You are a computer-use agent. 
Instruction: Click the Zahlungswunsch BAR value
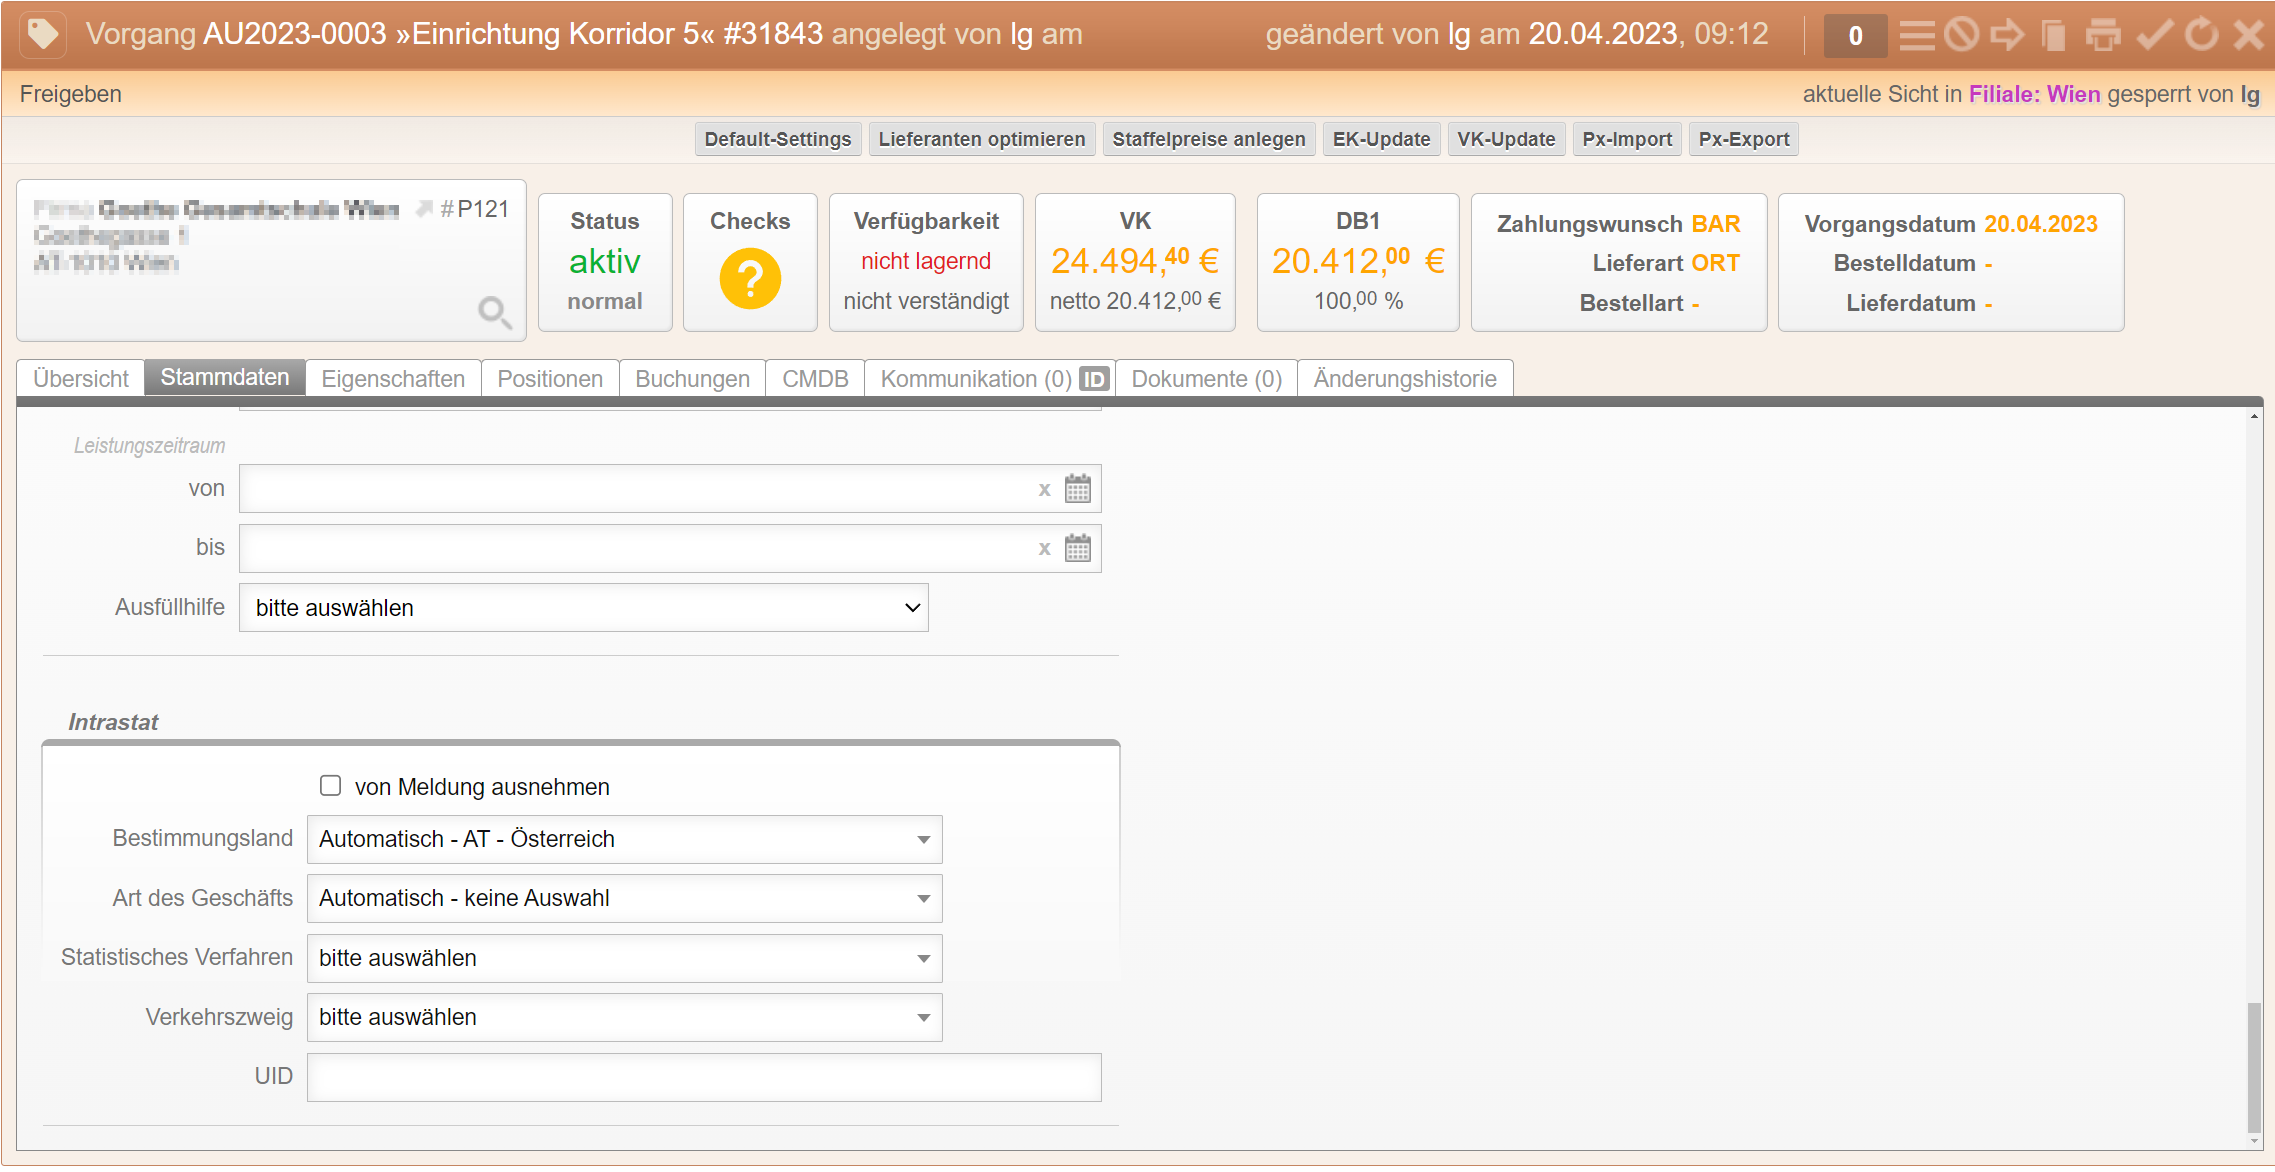[1716, 224]
